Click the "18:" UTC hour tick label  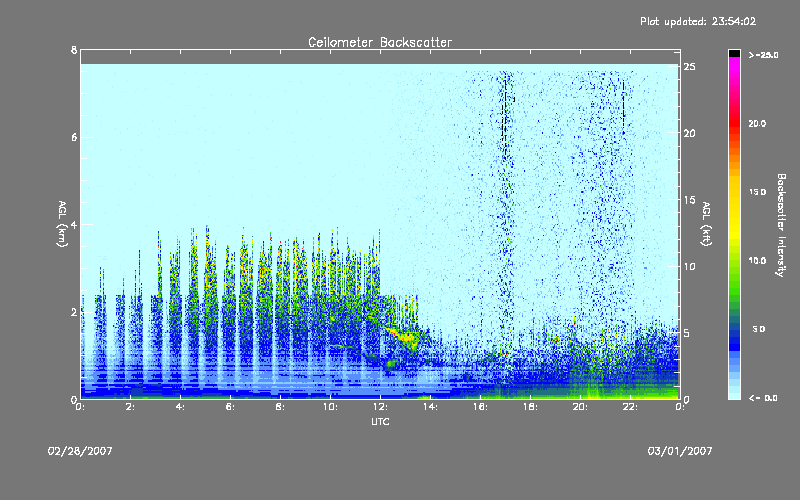(x=531, y=407)
